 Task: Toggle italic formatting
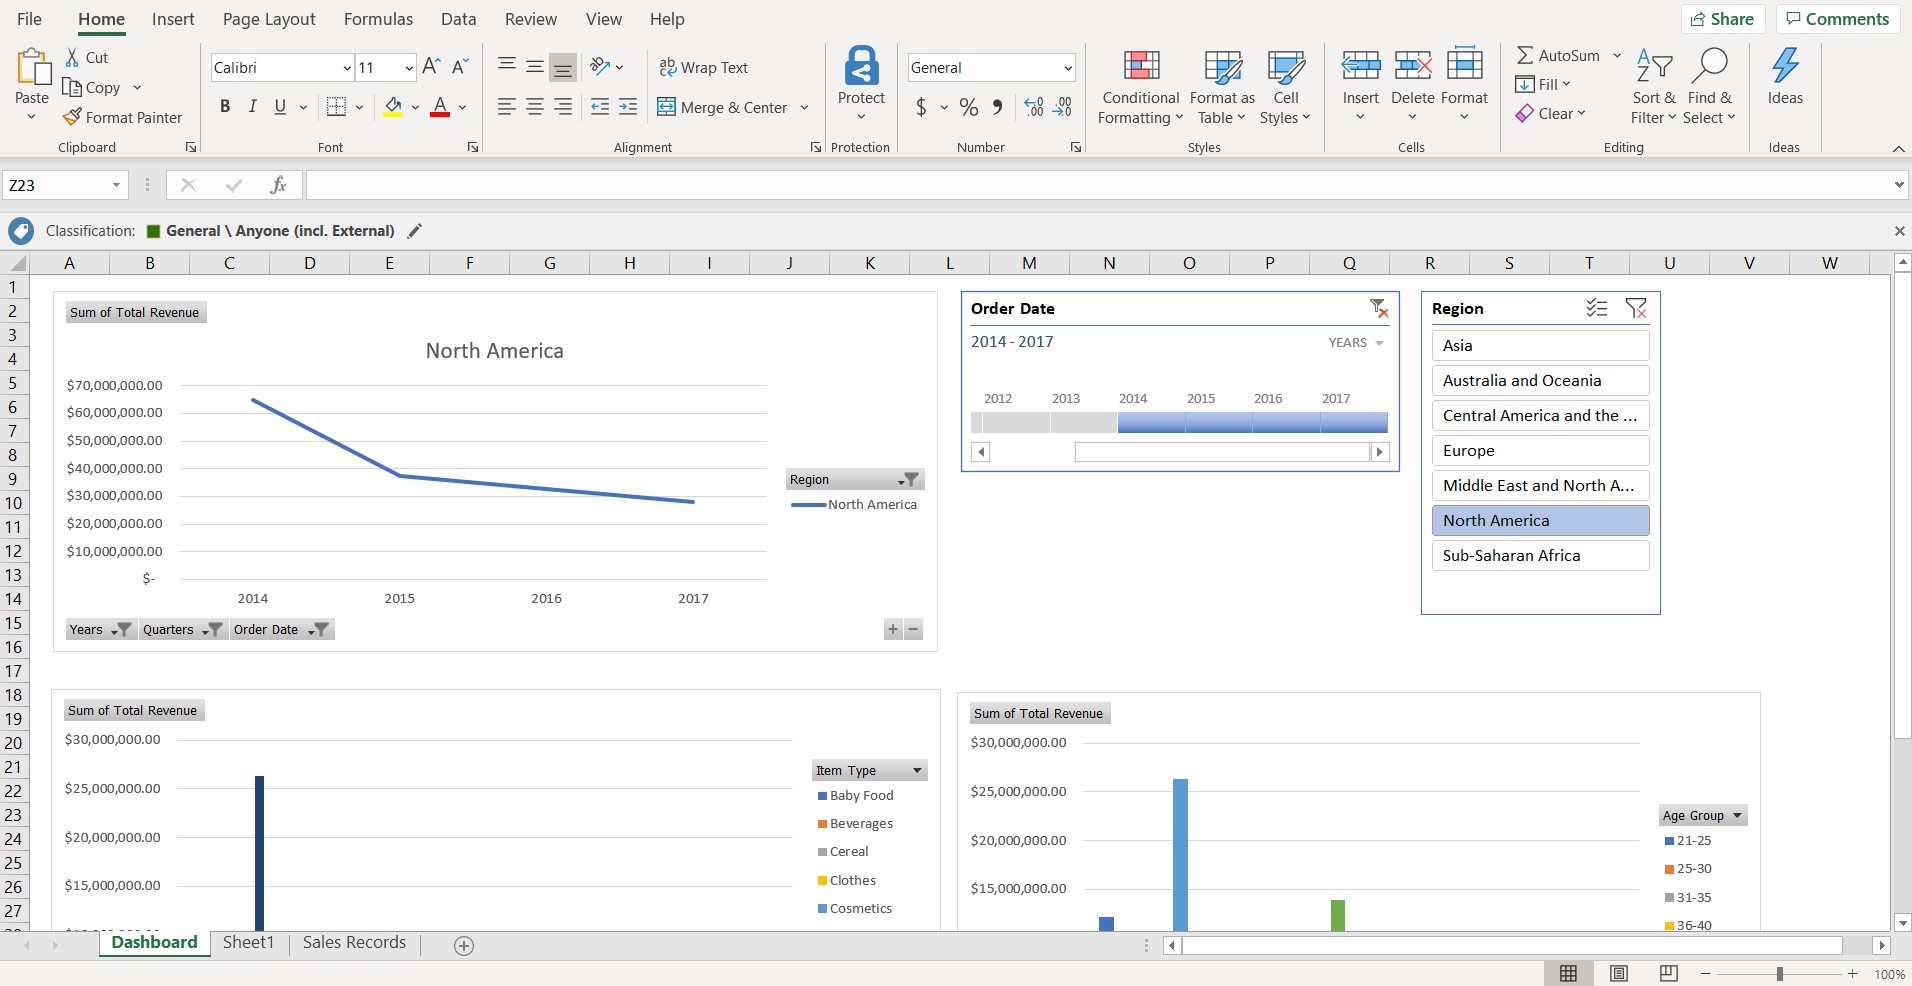pyautogui.click(x=252, y=105)
